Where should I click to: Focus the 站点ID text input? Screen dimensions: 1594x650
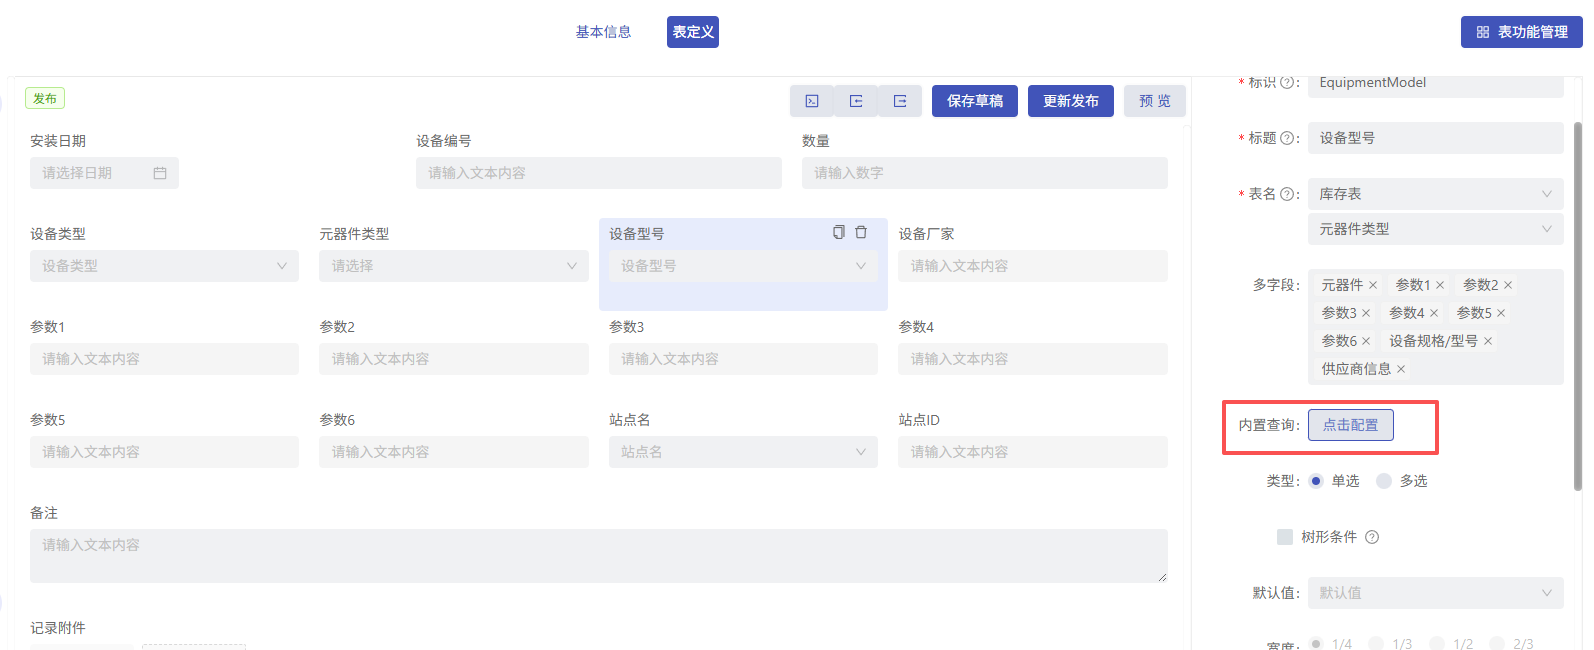1033,452
